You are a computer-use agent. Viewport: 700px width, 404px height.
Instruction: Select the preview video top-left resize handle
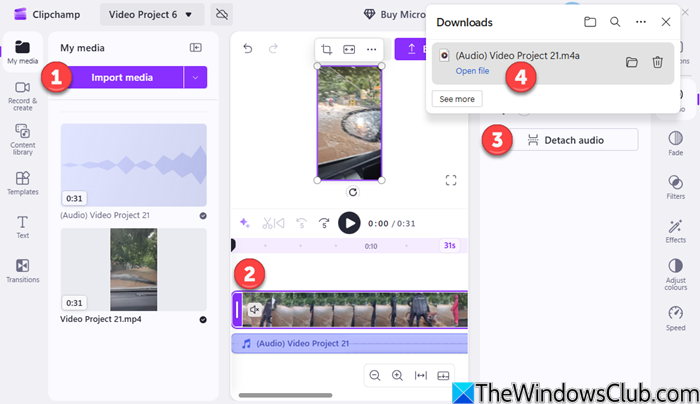click(317, 66)
